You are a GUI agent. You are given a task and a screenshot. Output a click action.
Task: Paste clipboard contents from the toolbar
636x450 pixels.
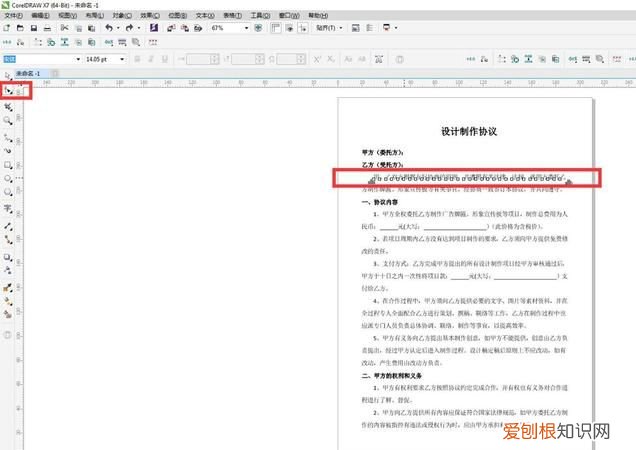coord(92,28)
